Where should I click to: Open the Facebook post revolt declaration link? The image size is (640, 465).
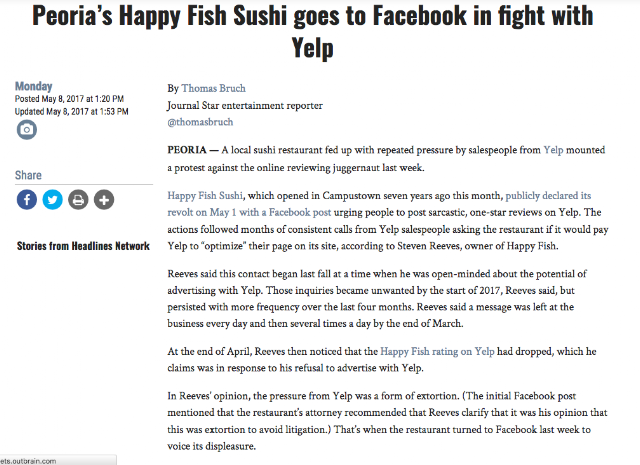379,204
